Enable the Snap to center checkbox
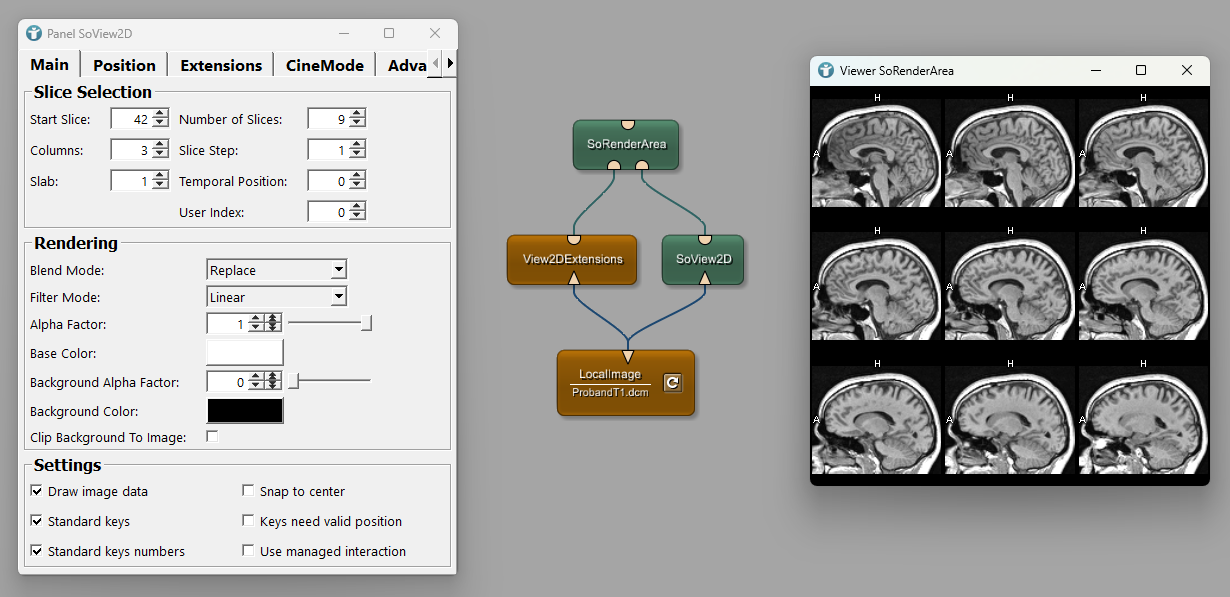1230x597 pixels. tap(249, 491)
